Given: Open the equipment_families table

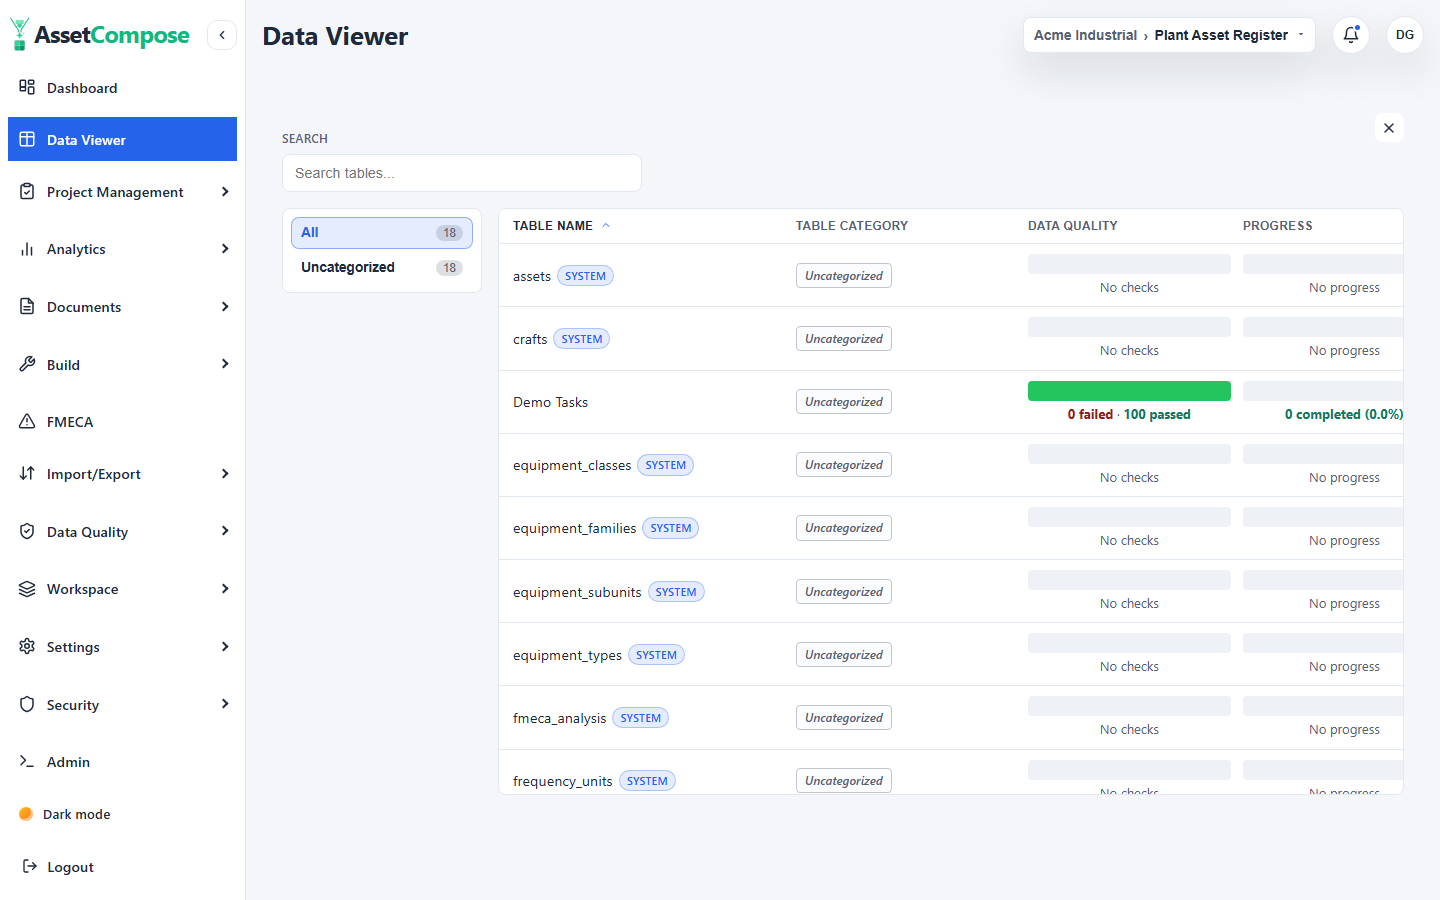Looking at the screenshot, I should (574, 528).
